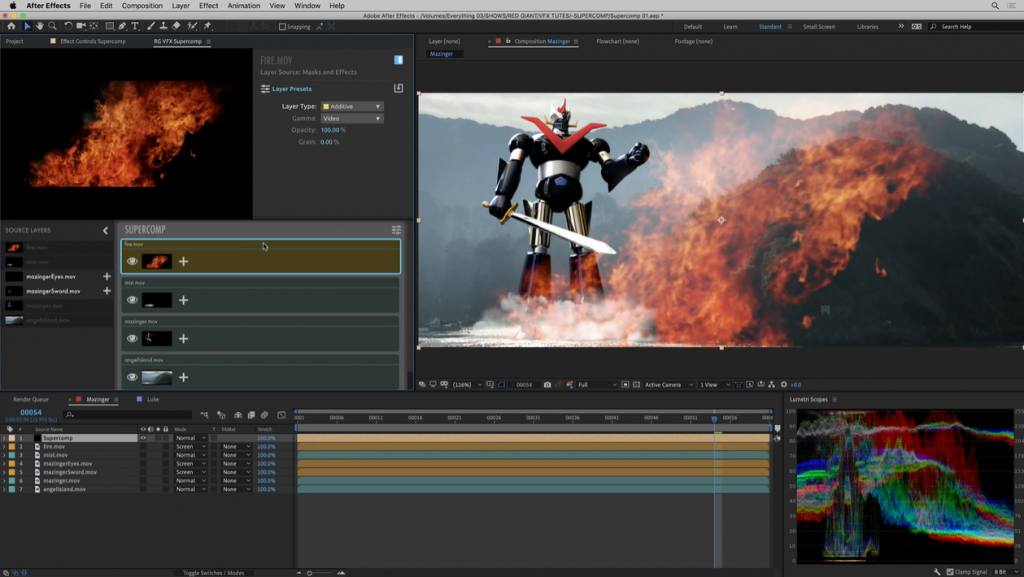Toggle the region of interest button

click(625, 384)
